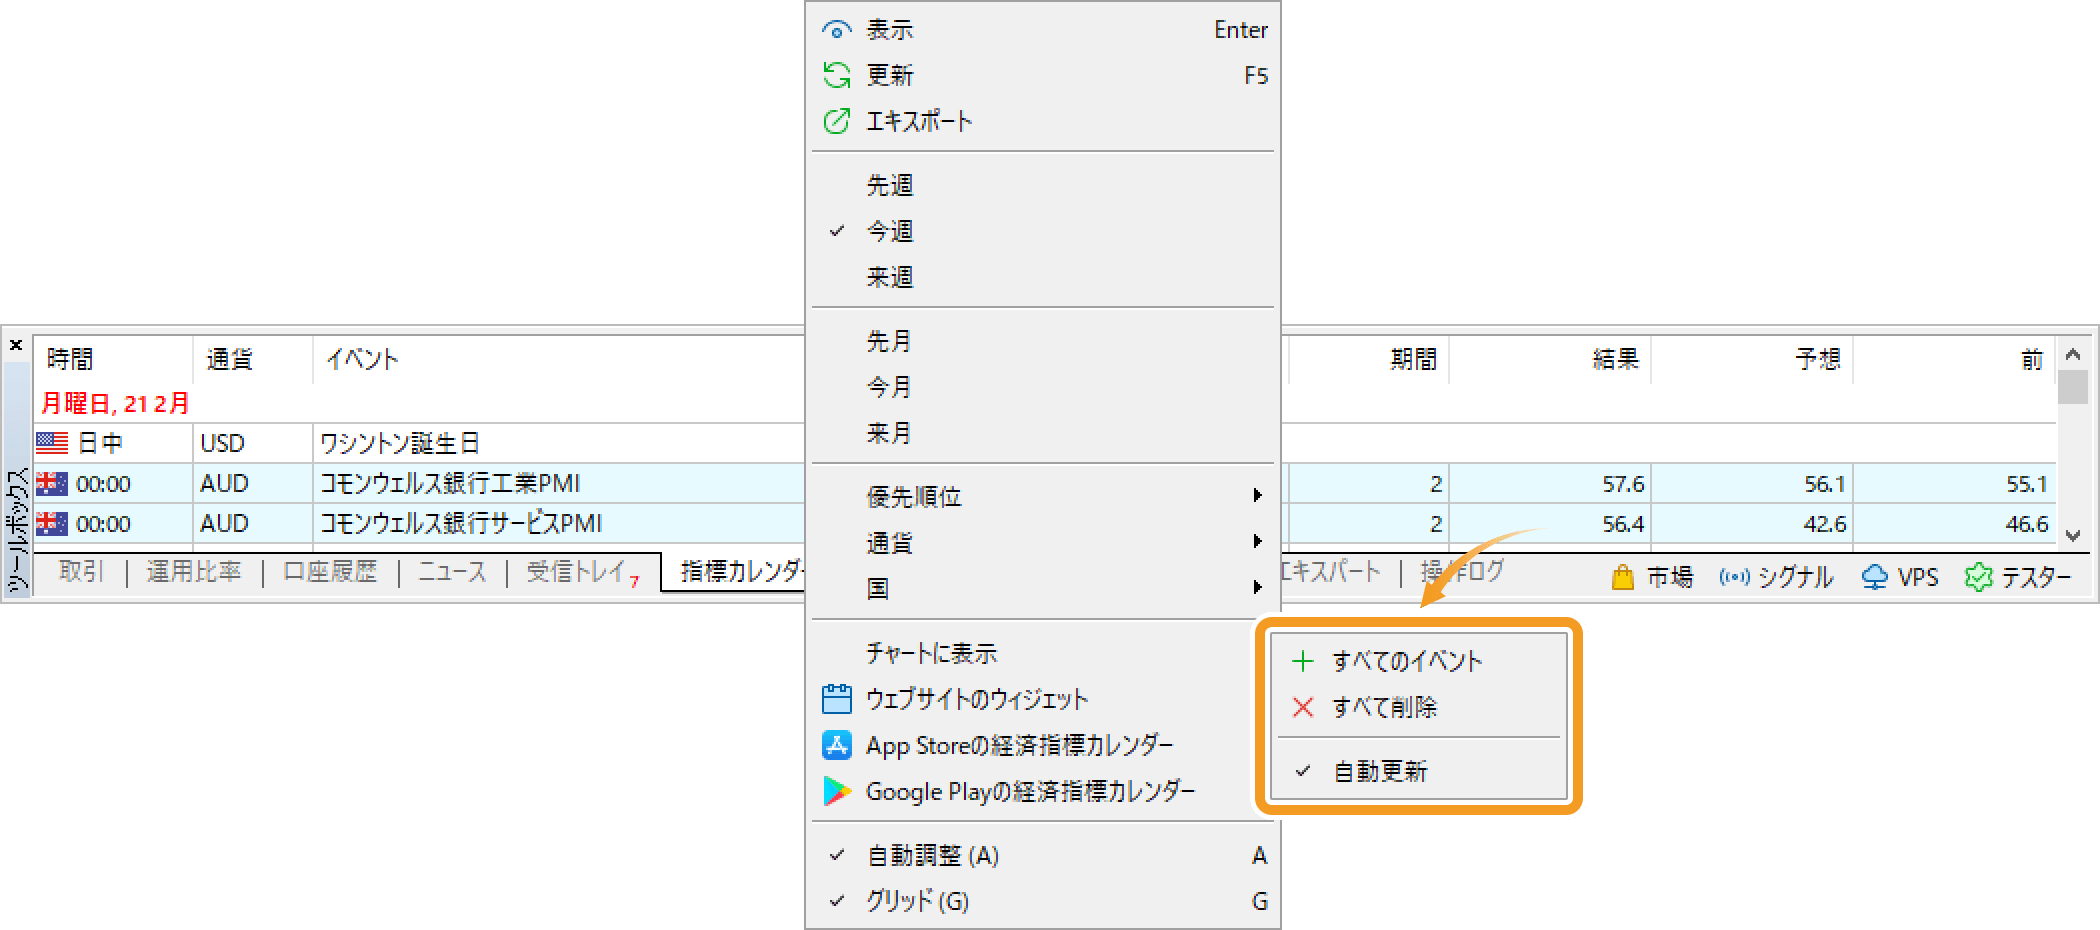This screenshot has width=2100, height=930.
Task: Click the App Store icon in menu
Action: (x=836, y=745)
